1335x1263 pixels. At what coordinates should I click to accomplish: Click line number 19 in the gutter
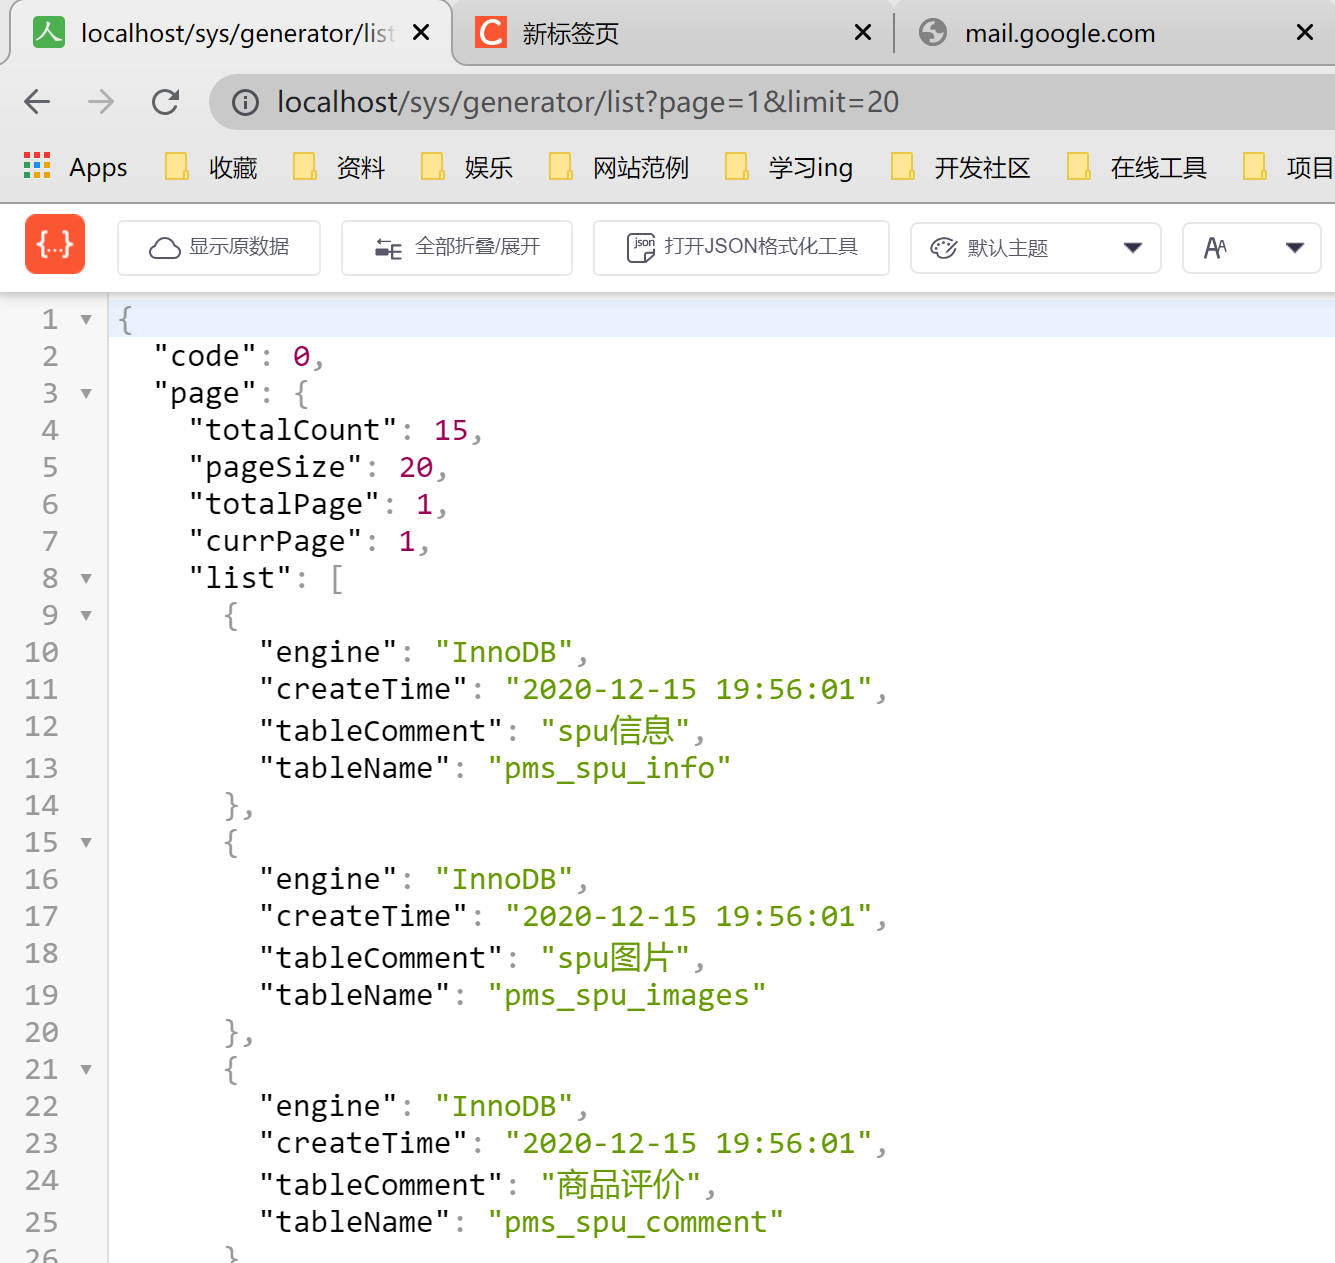pos(42,995)
